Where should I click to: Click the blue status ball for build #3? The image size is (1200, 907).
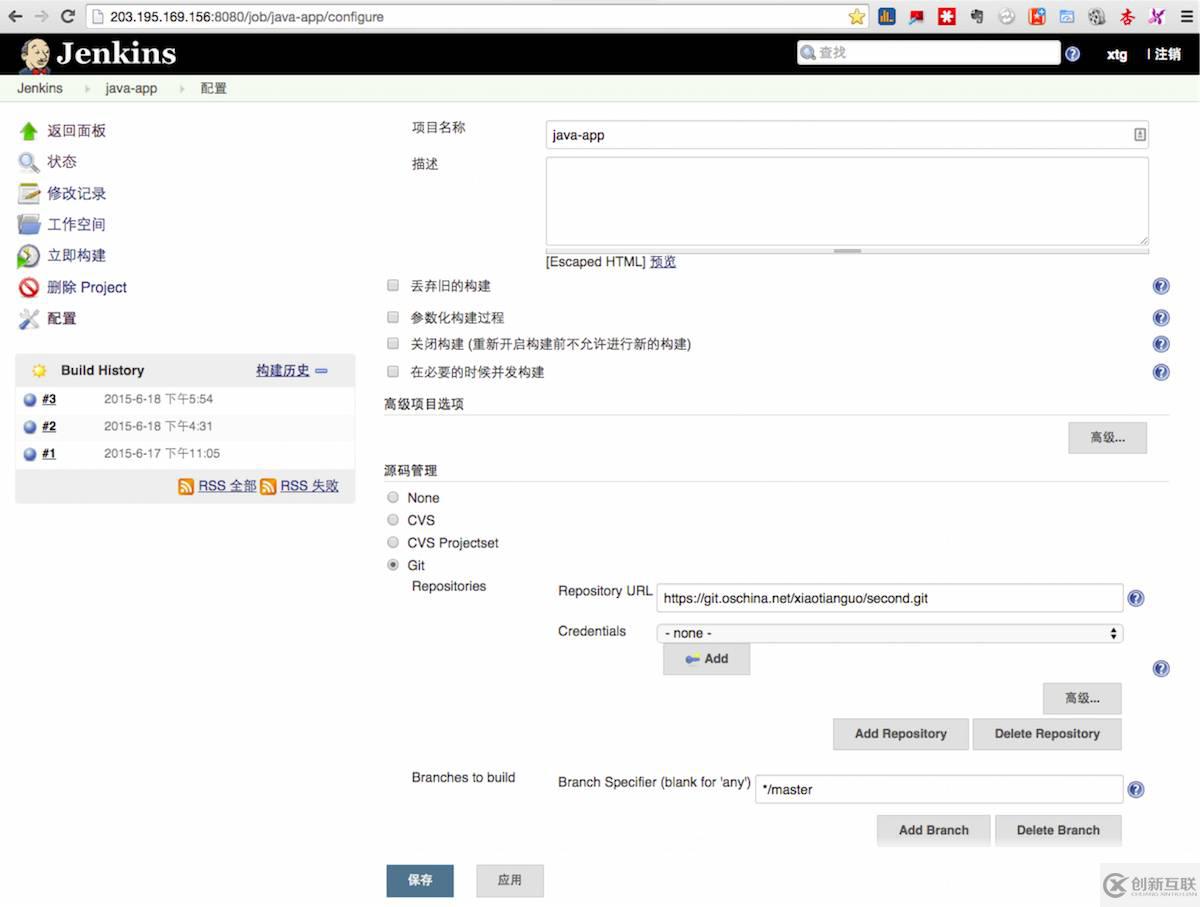coord(30,400)
